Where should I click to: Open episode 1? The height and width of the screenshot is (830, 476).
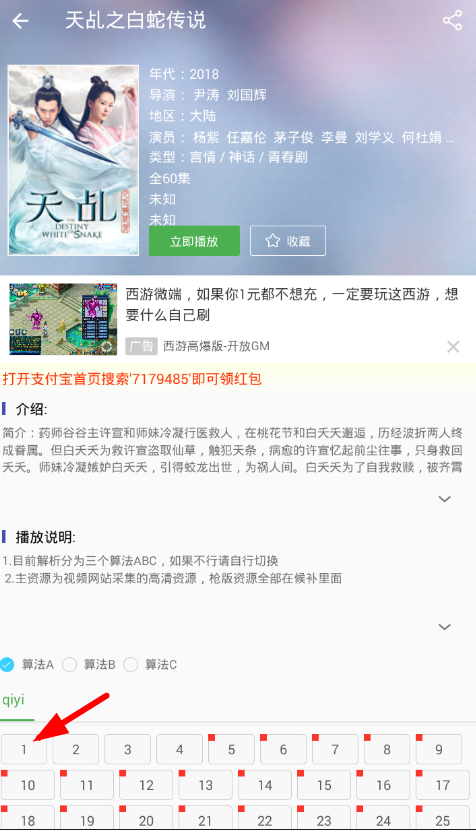click(23, 749)
